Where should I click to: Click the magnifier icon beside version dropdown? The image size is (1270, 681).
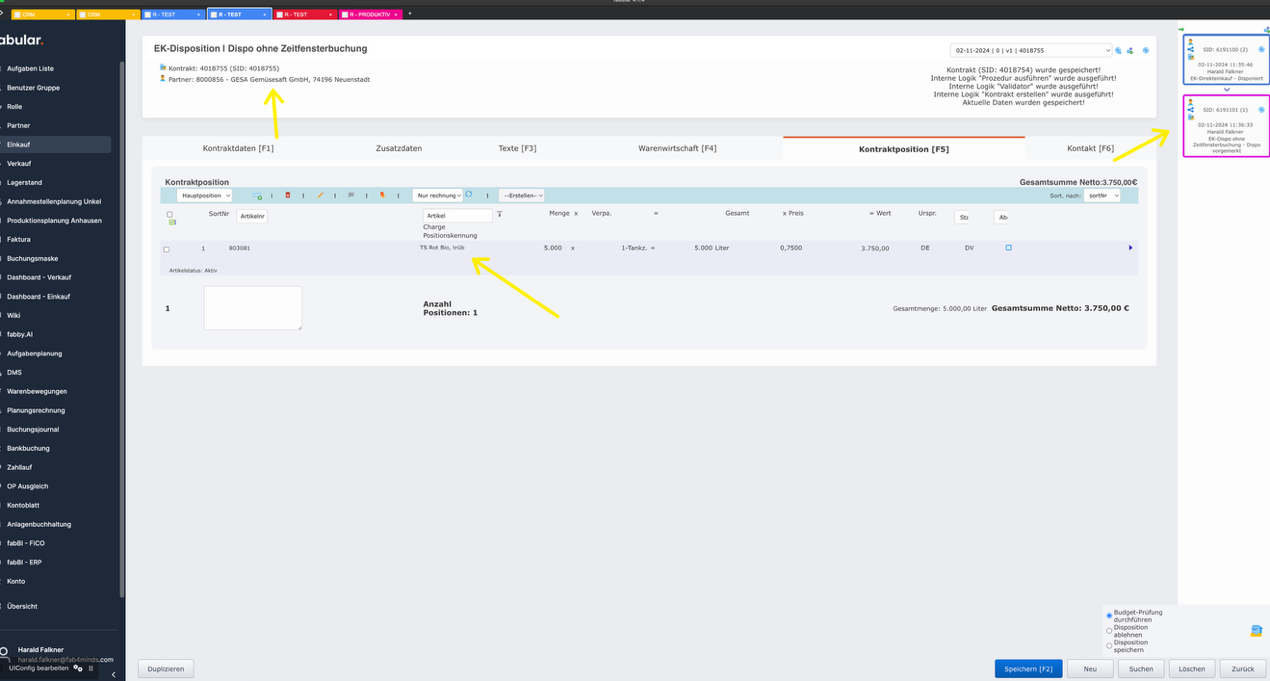pos(1119,51)
